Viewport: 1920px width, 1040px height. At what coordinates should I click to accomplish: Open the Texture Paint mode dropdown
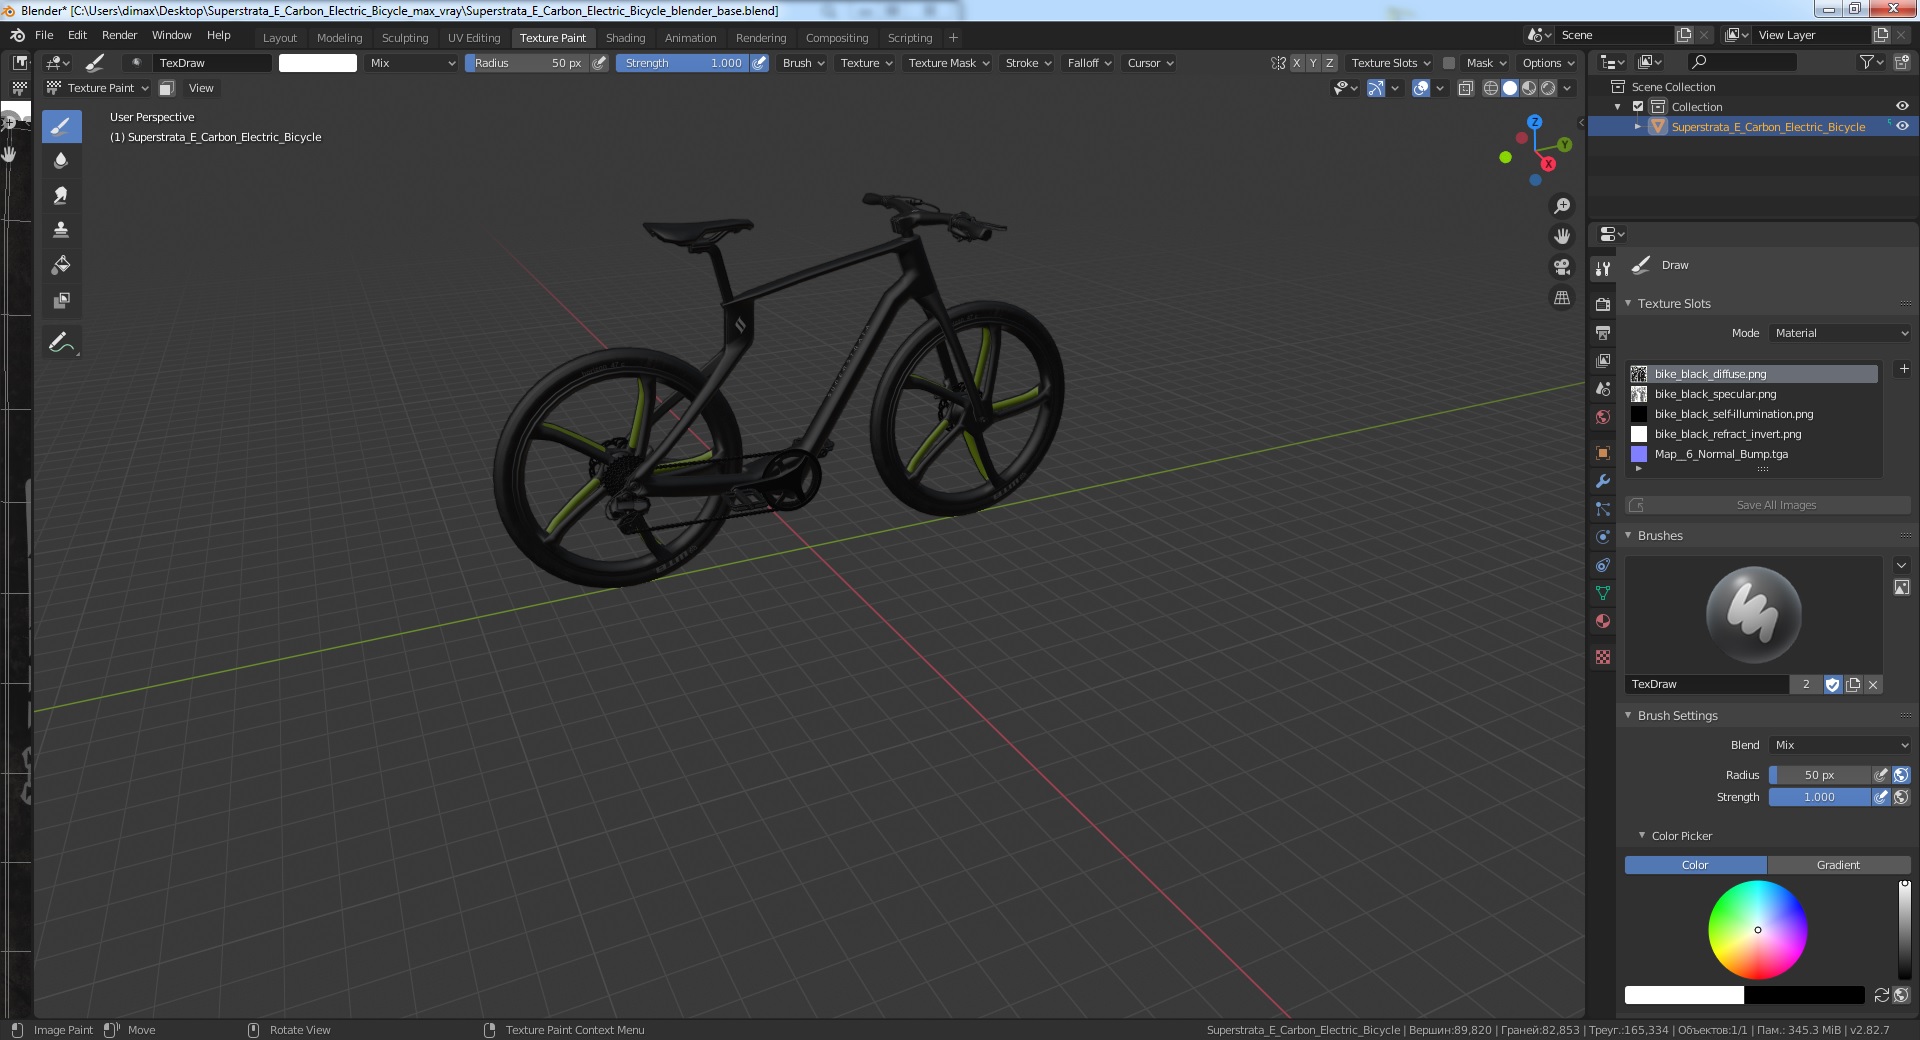(98, 88)
